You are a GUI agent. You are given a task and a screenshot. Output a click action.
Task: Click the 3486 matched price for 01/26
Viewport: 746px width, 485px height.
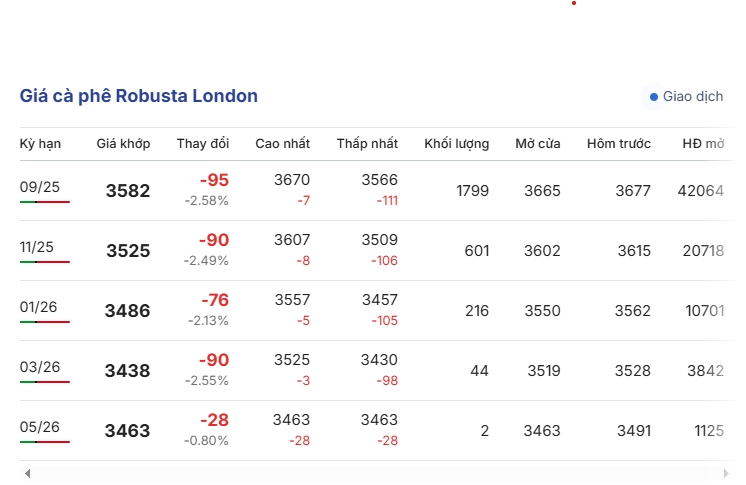point(128,310)
